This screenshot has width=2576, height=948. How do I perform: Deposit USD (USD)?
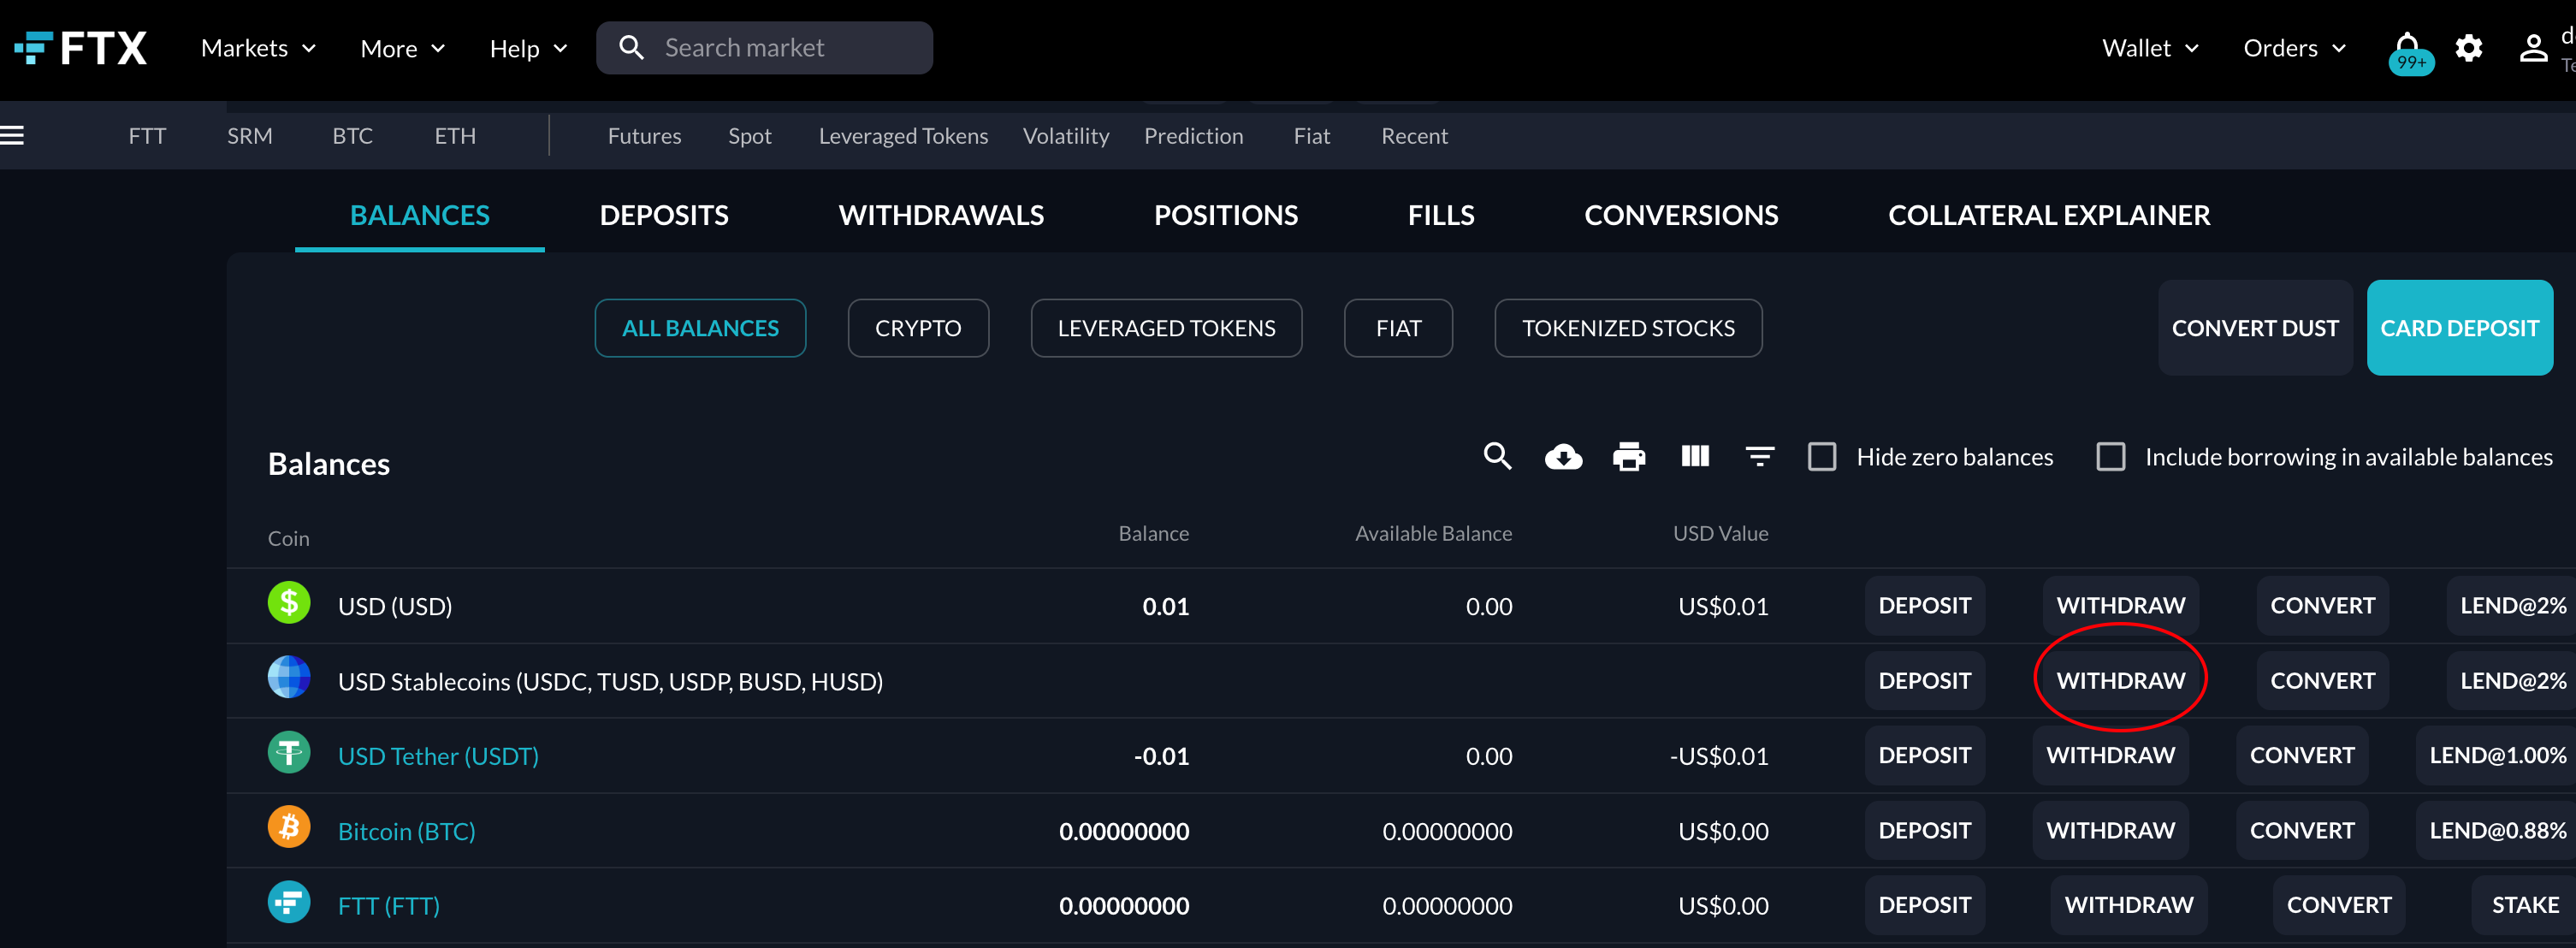(1924, 606)
